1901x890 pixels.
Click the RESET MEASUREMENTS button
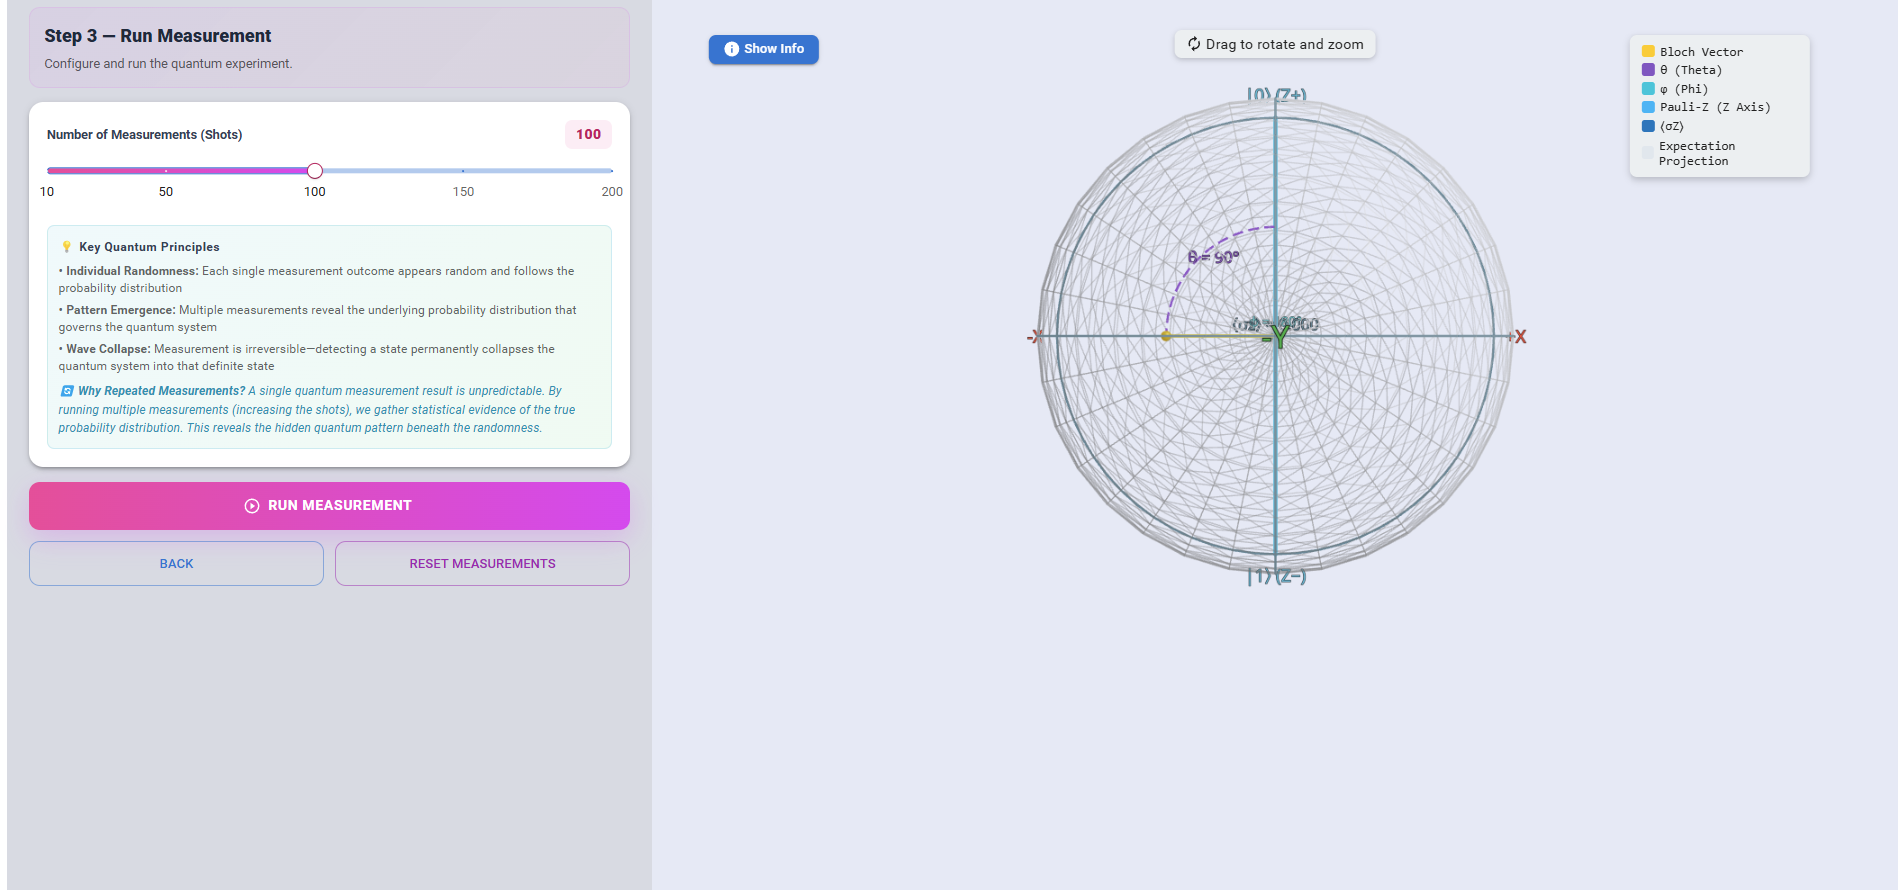(x=482, y=564)
